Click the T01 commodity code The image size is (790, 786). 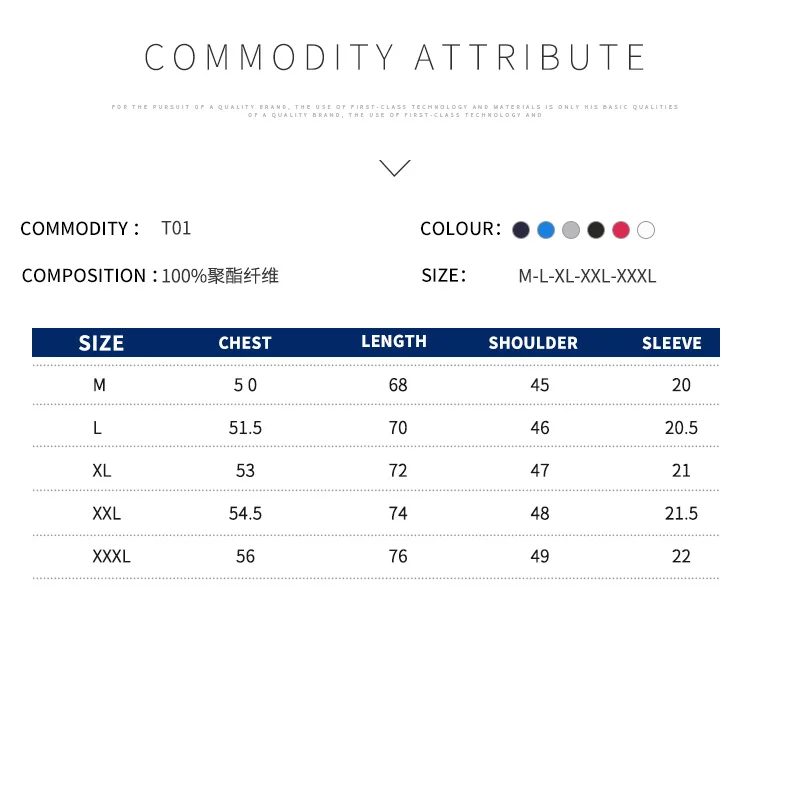point(176,228)
